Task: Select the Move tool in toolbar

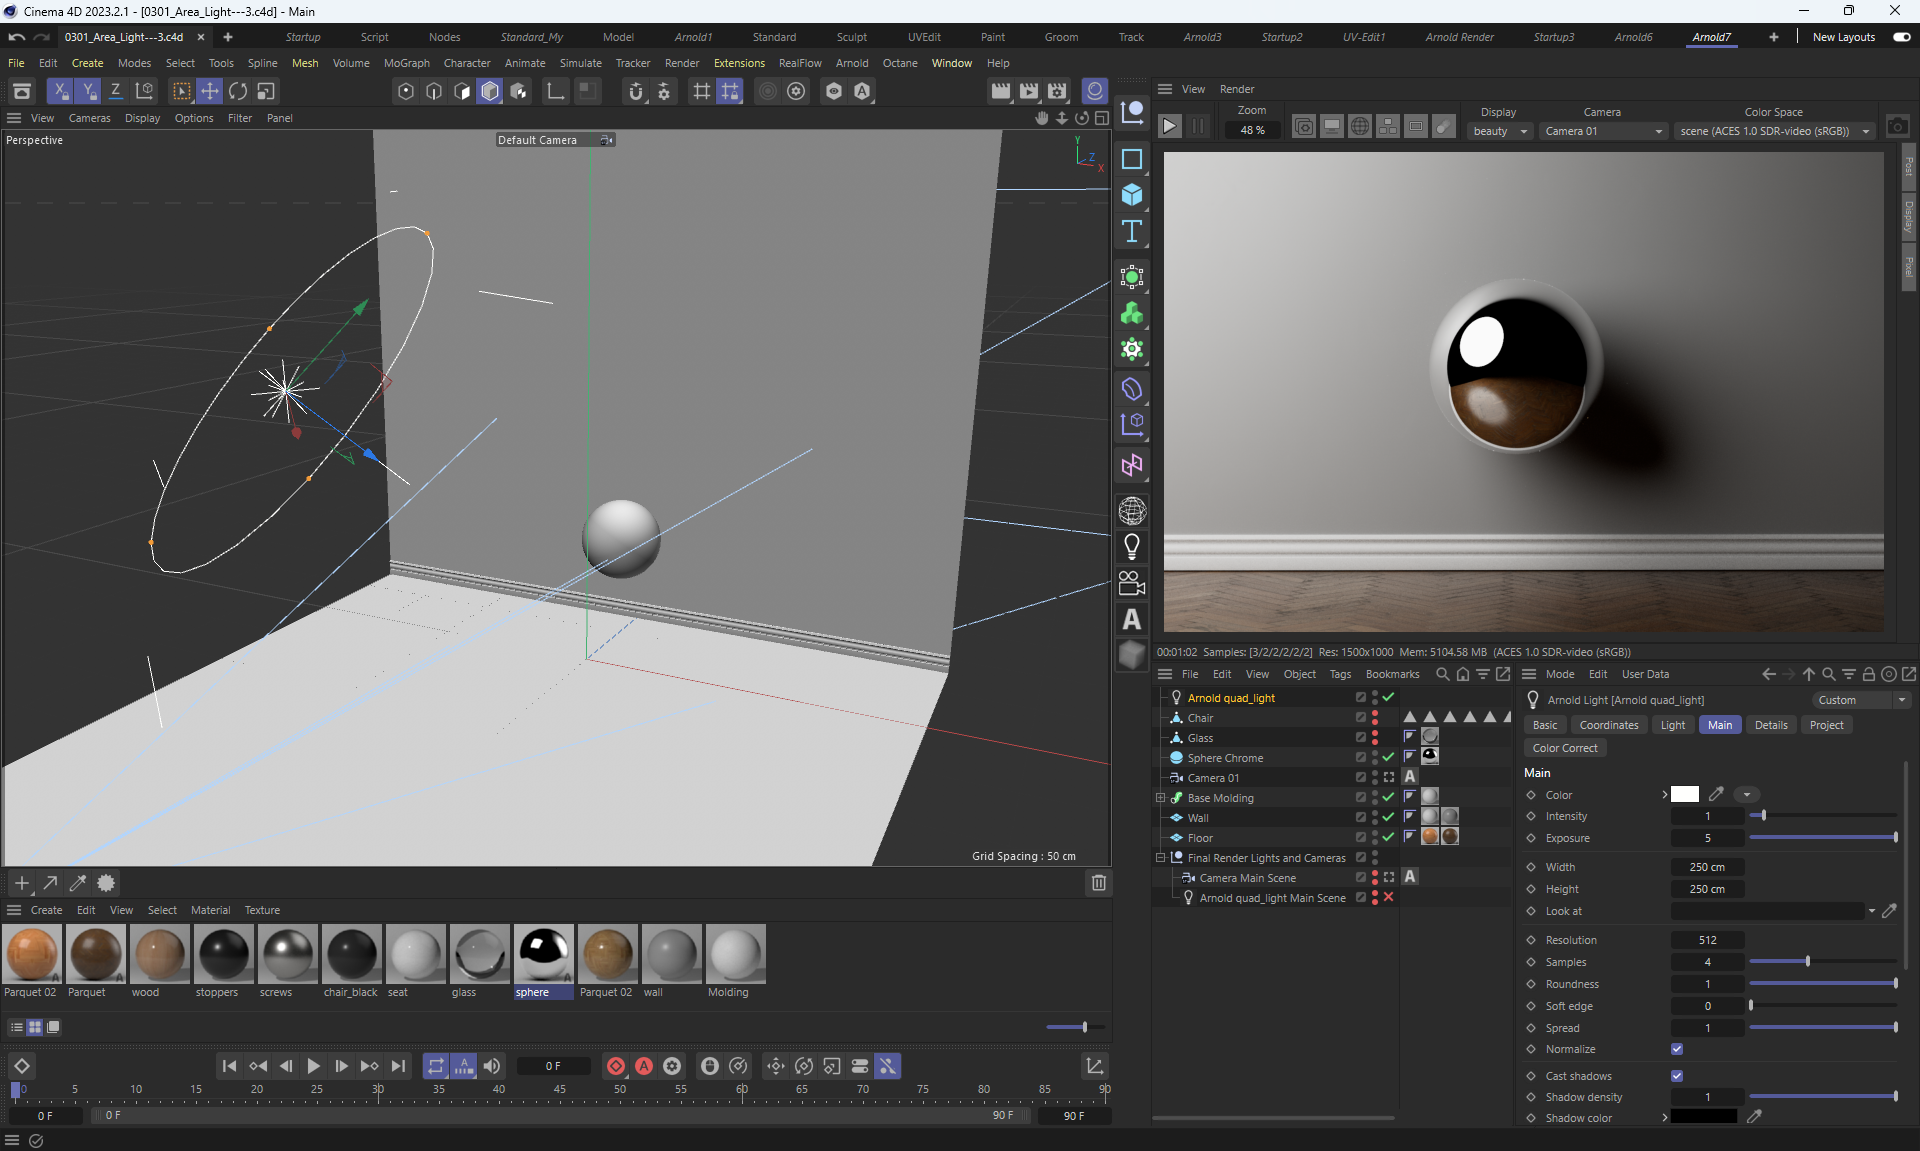Action: [x=209, y=91]
